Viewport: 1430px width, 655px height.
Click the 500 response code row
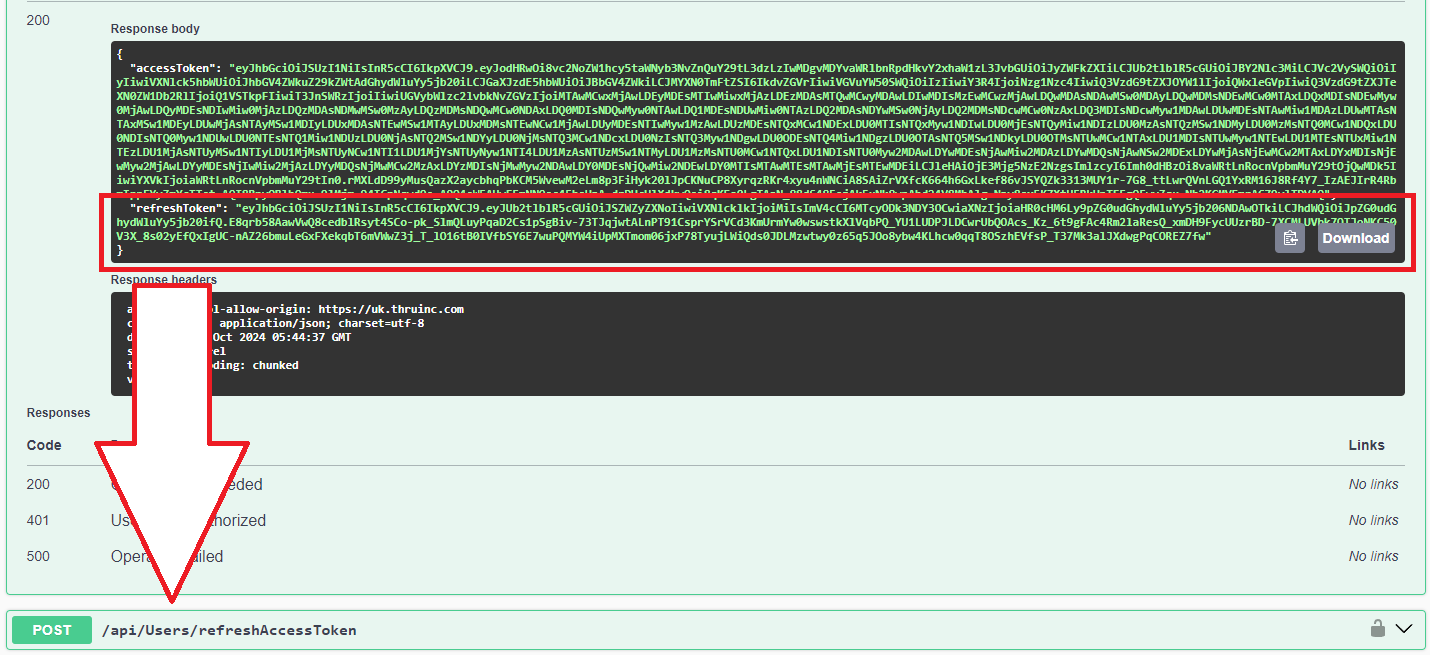38,556
